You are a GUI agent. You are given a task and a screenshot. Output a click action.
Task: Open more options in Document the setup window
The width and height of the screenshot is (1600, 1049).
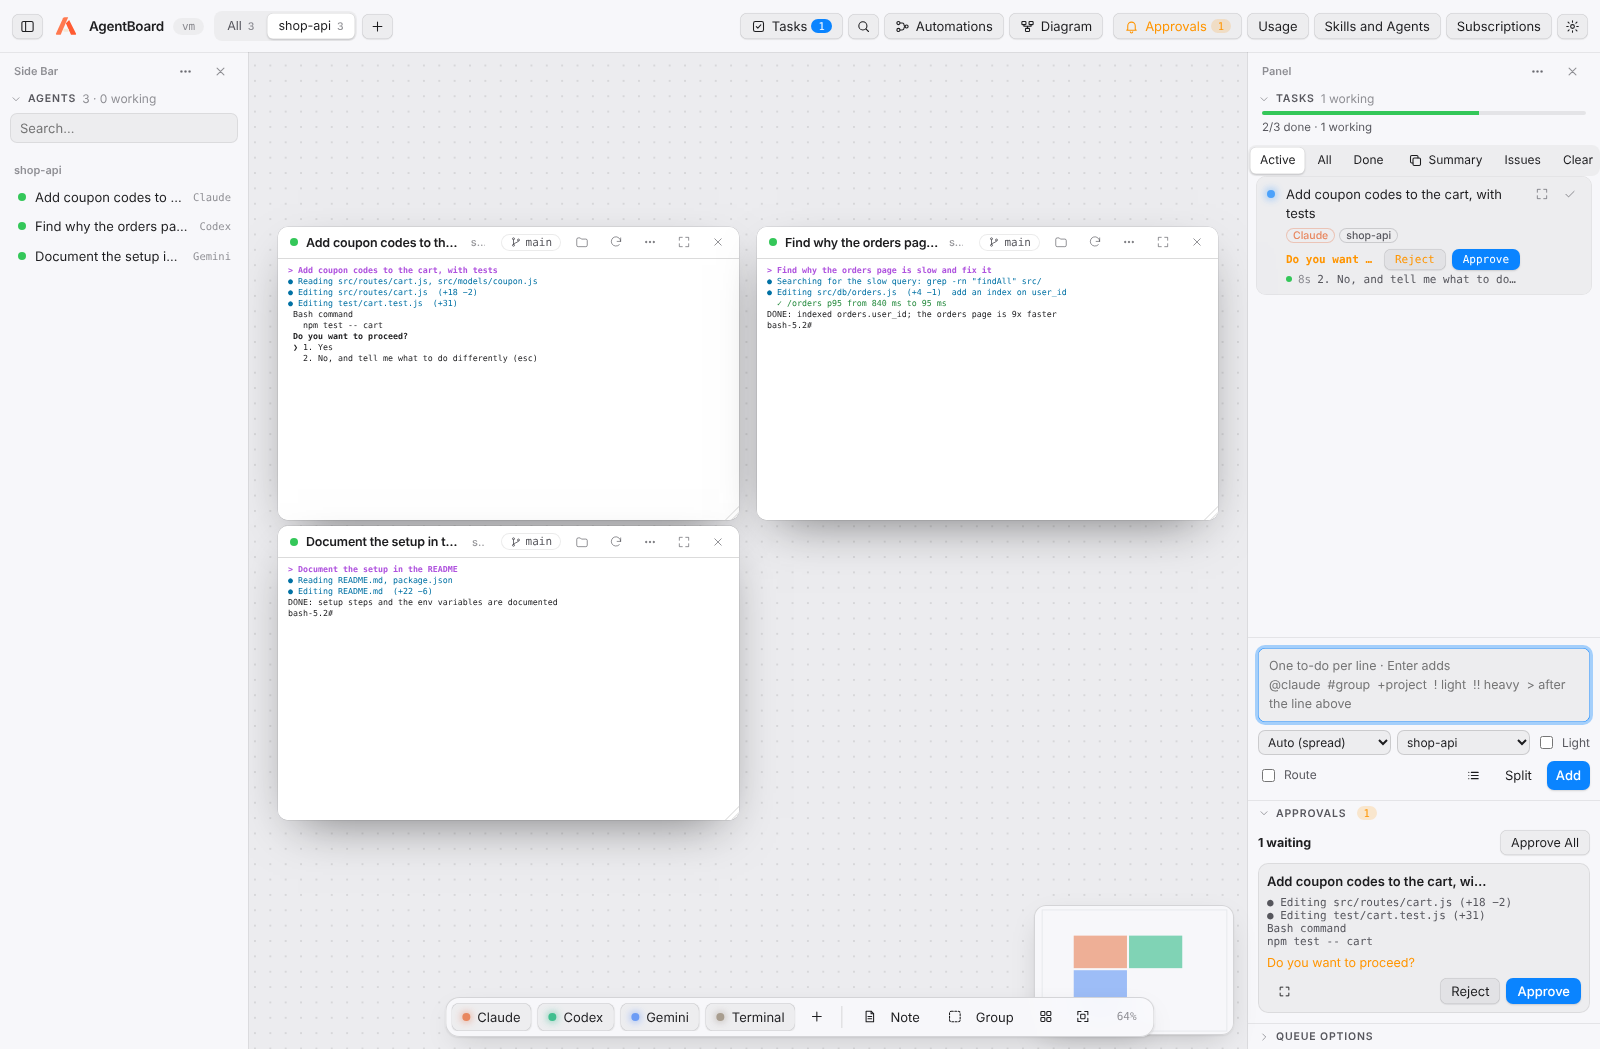650,542
